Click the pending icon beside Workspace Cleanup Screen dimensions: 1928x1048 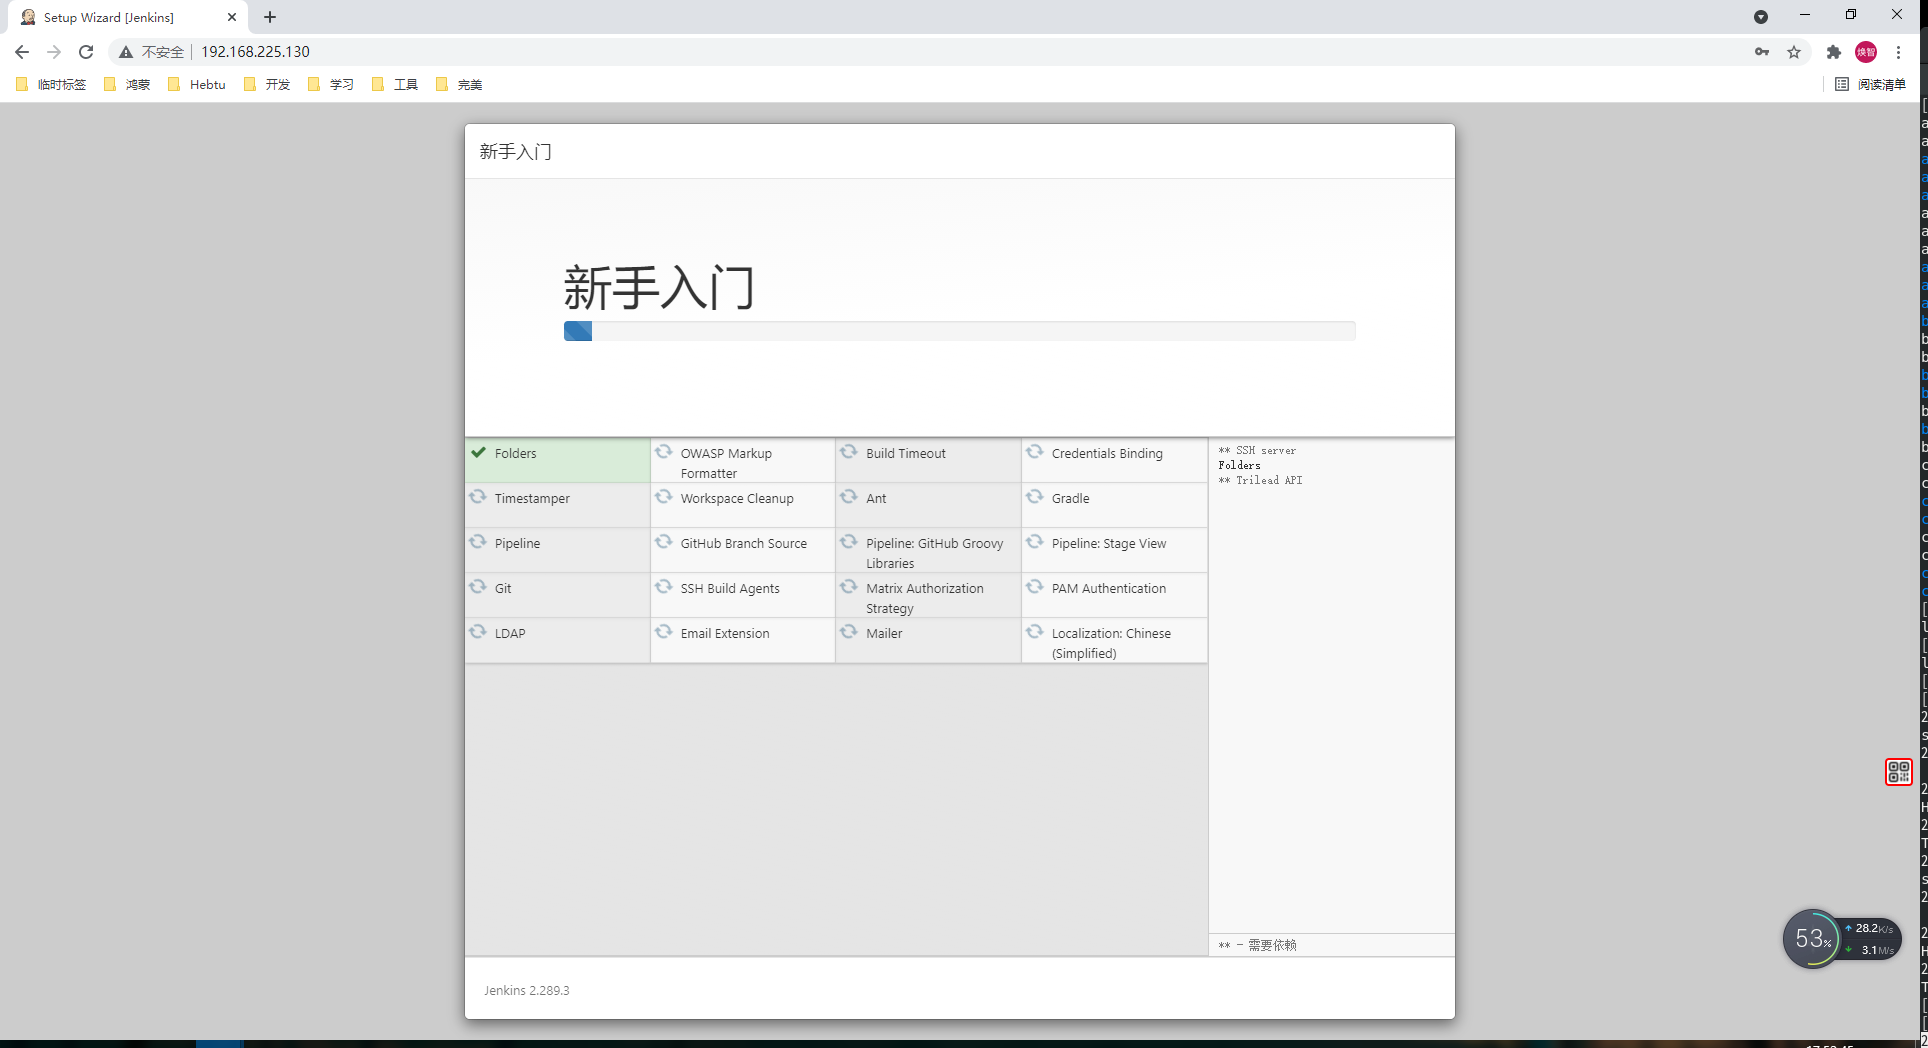(x=663, y=497)
